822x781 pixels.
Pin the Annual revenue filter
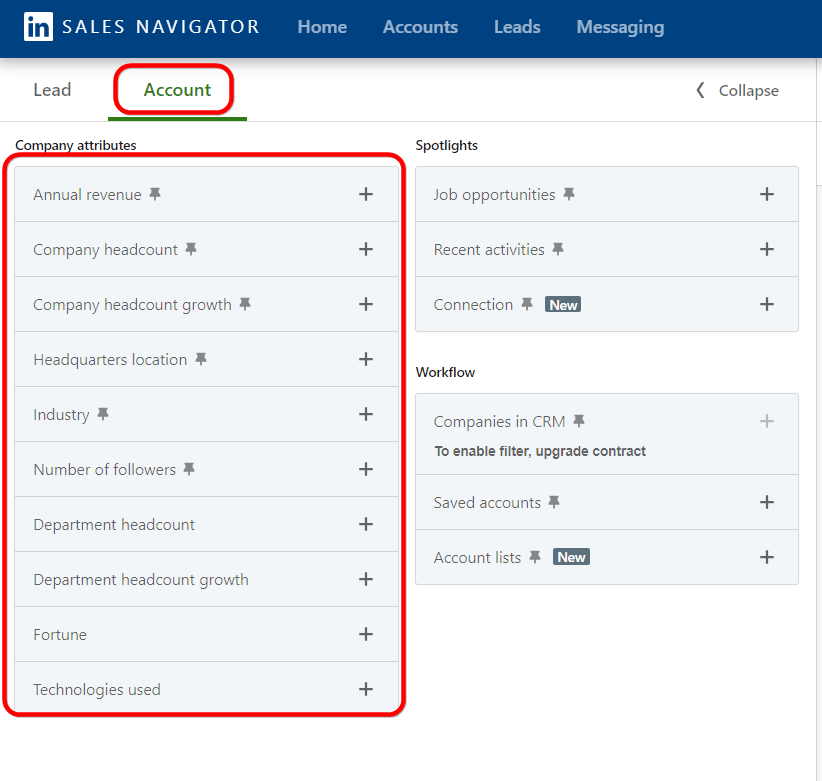tap(155, 194)
